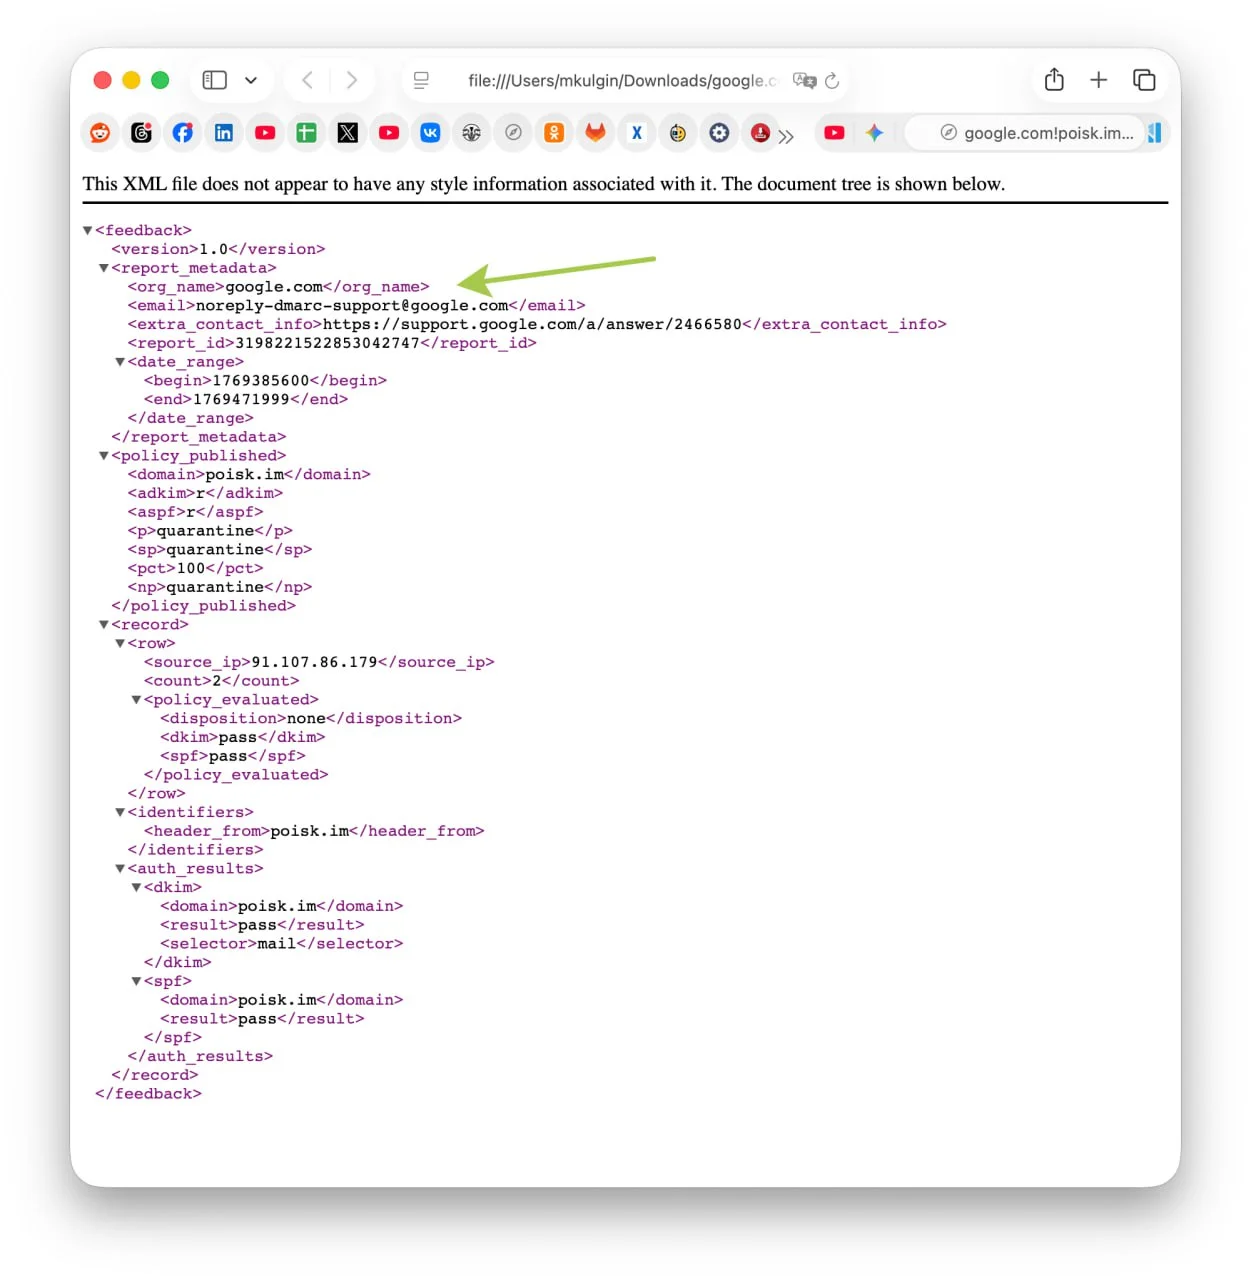Toggle the Safari sidebar

(215, 80)
